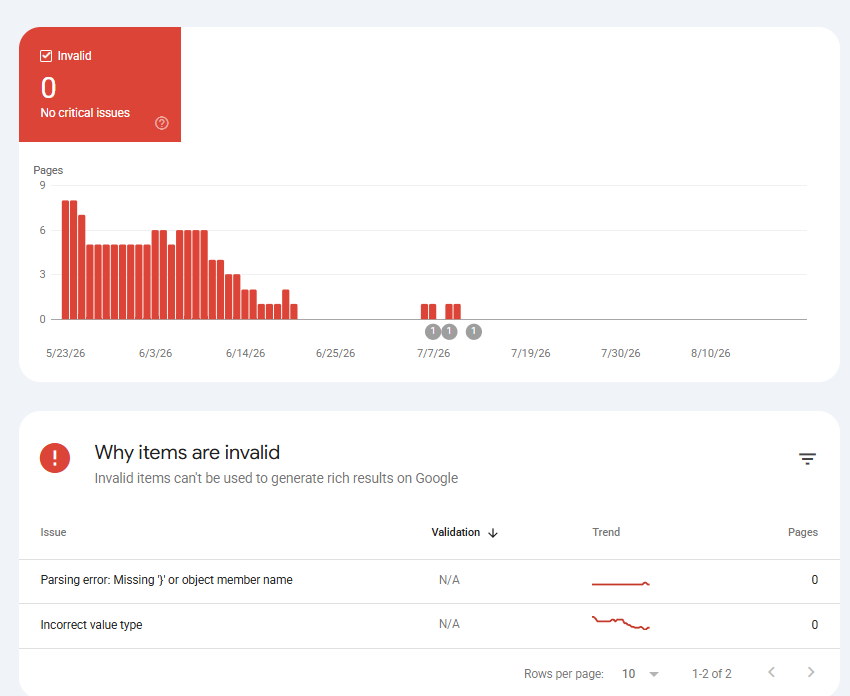The width and height of the screenshot is (850, 696).
Task: Open Parsing error: Missing '}' issue row
Action: (x=429, y=581)
